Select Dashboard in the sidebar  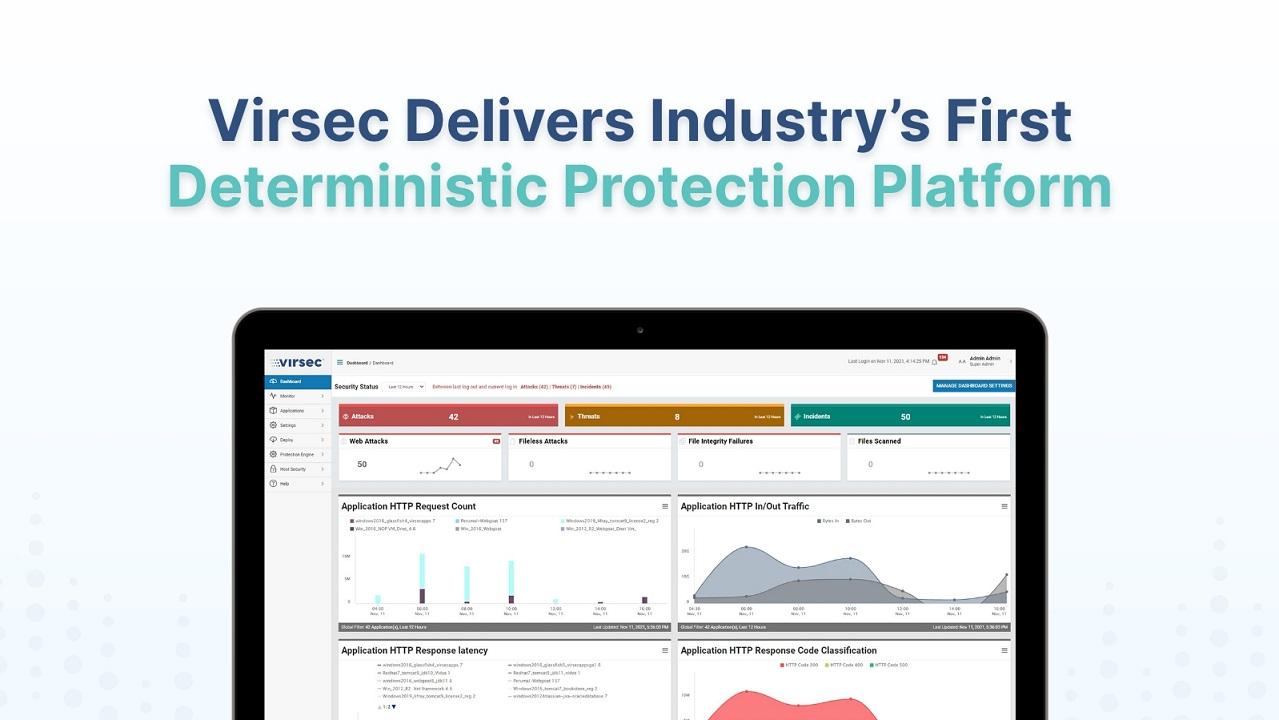[x=298, y=381]
